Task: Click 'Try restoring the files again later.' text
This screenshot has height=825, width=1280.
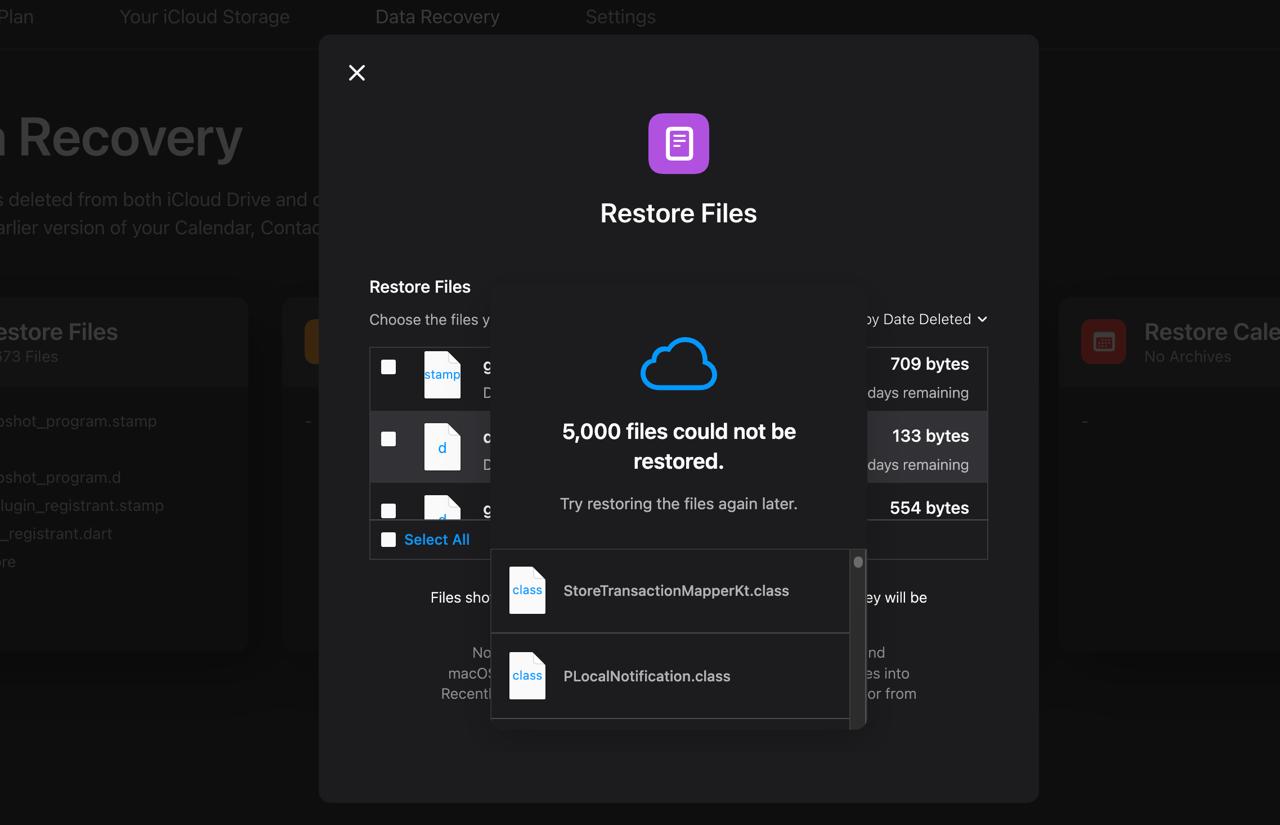Action: pos(679,504)
